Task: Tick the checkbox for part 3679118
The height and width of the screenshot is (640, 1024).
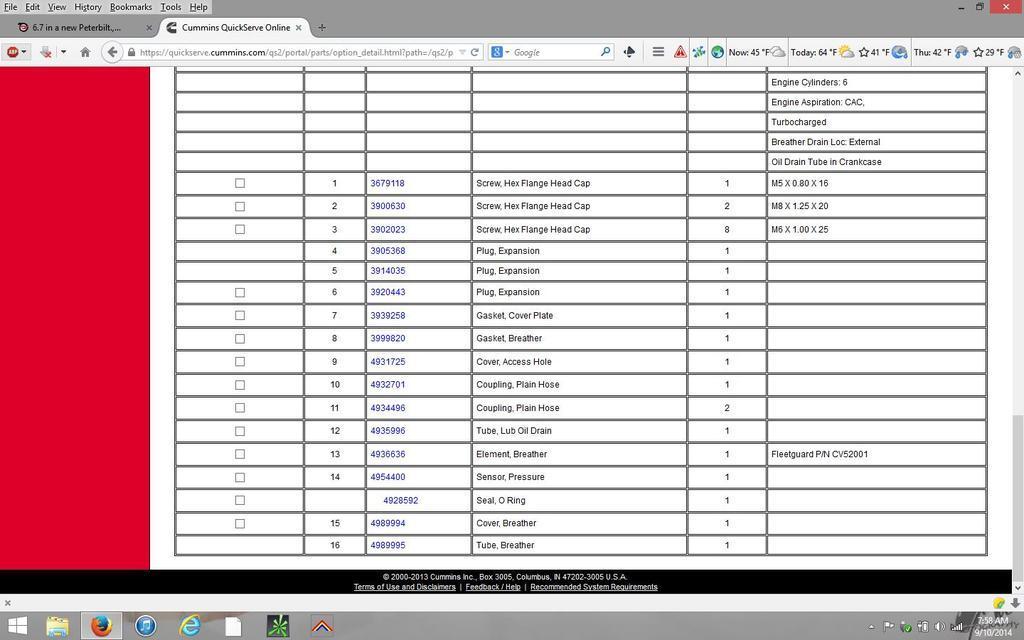Action: [240, 184]
